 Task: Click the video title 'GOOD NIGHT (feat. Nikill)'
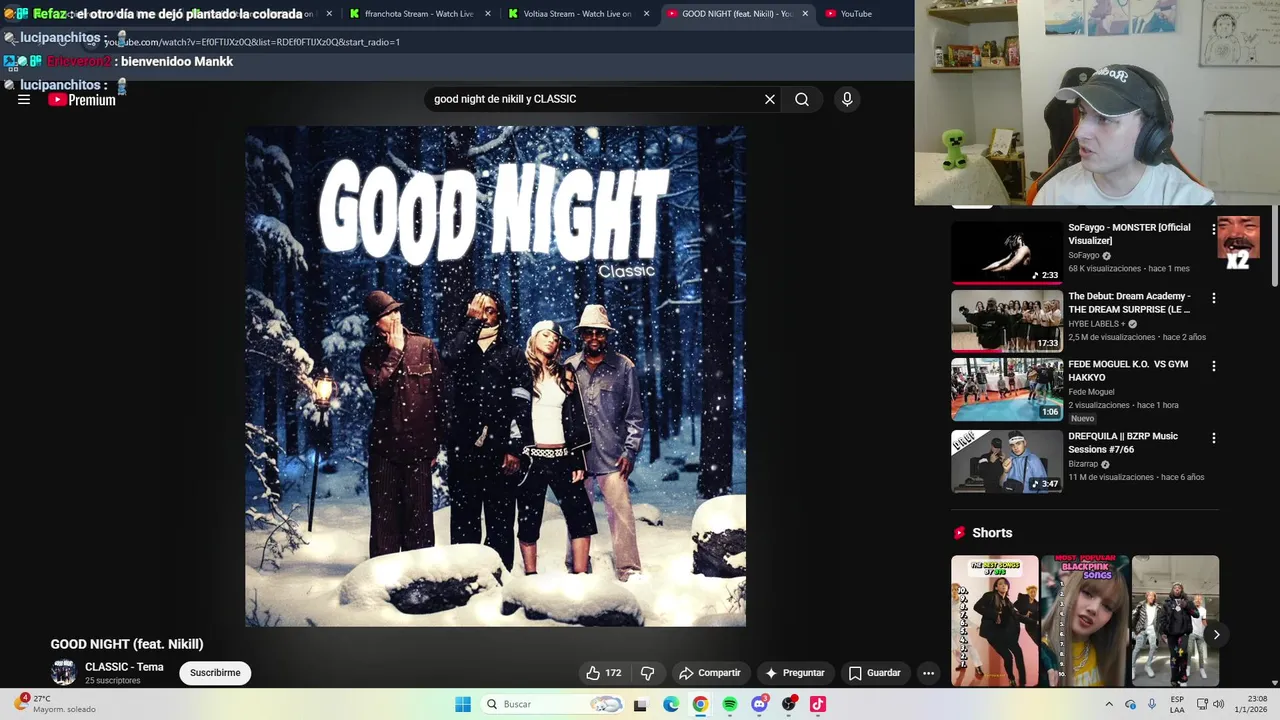coord(127,645)
